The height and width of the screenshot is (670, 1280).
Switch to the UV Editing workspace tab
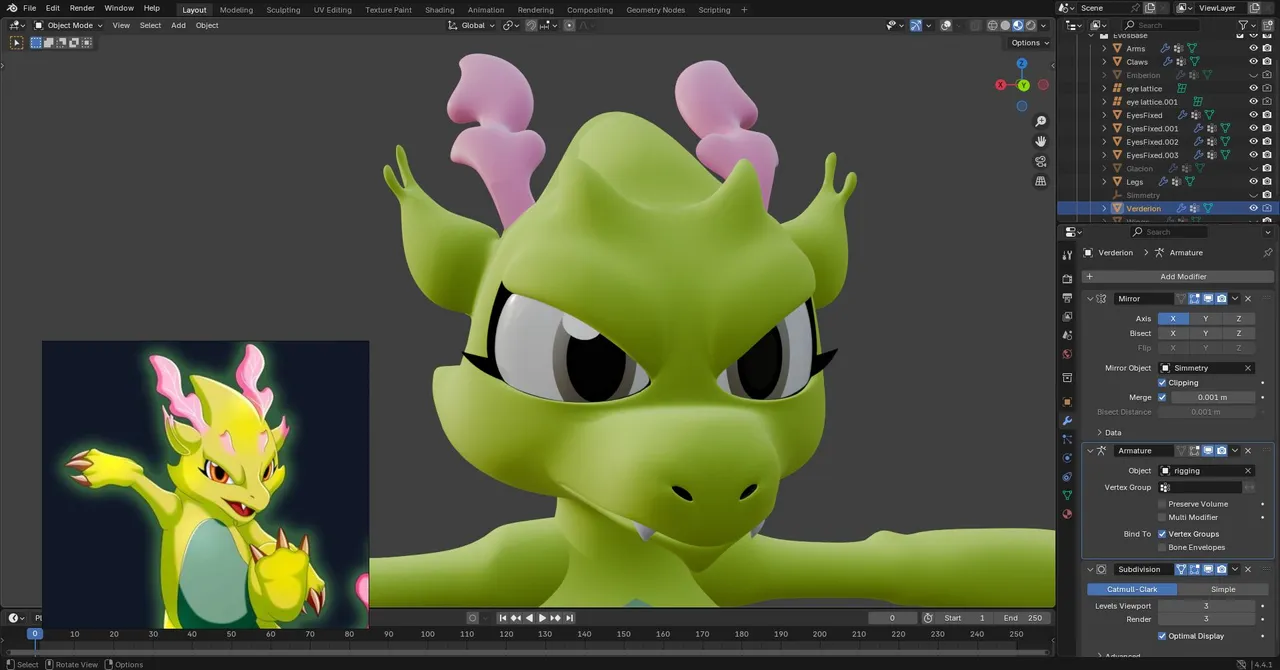point(333,10)
